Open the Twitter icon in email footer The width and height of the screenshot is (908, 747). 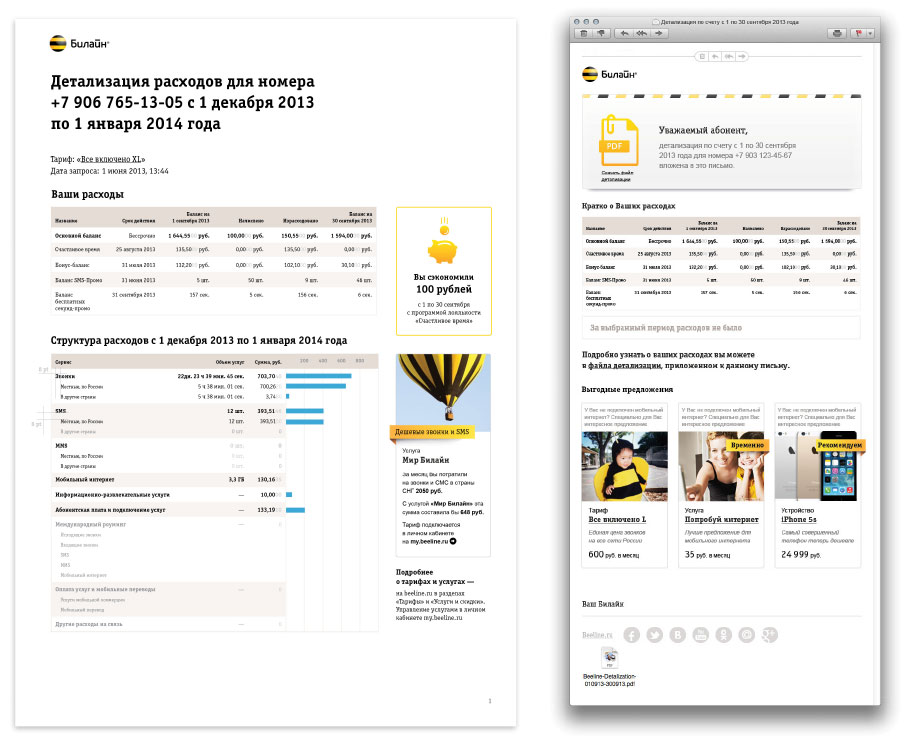[654, 635]
